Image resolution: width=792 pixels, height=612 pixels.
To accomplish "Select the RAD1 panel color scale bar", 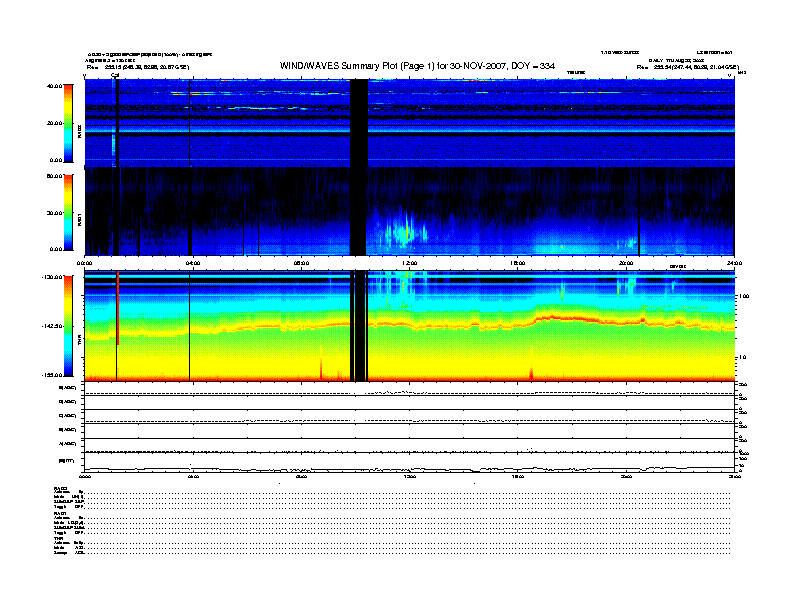I will (x=68, y=213).
